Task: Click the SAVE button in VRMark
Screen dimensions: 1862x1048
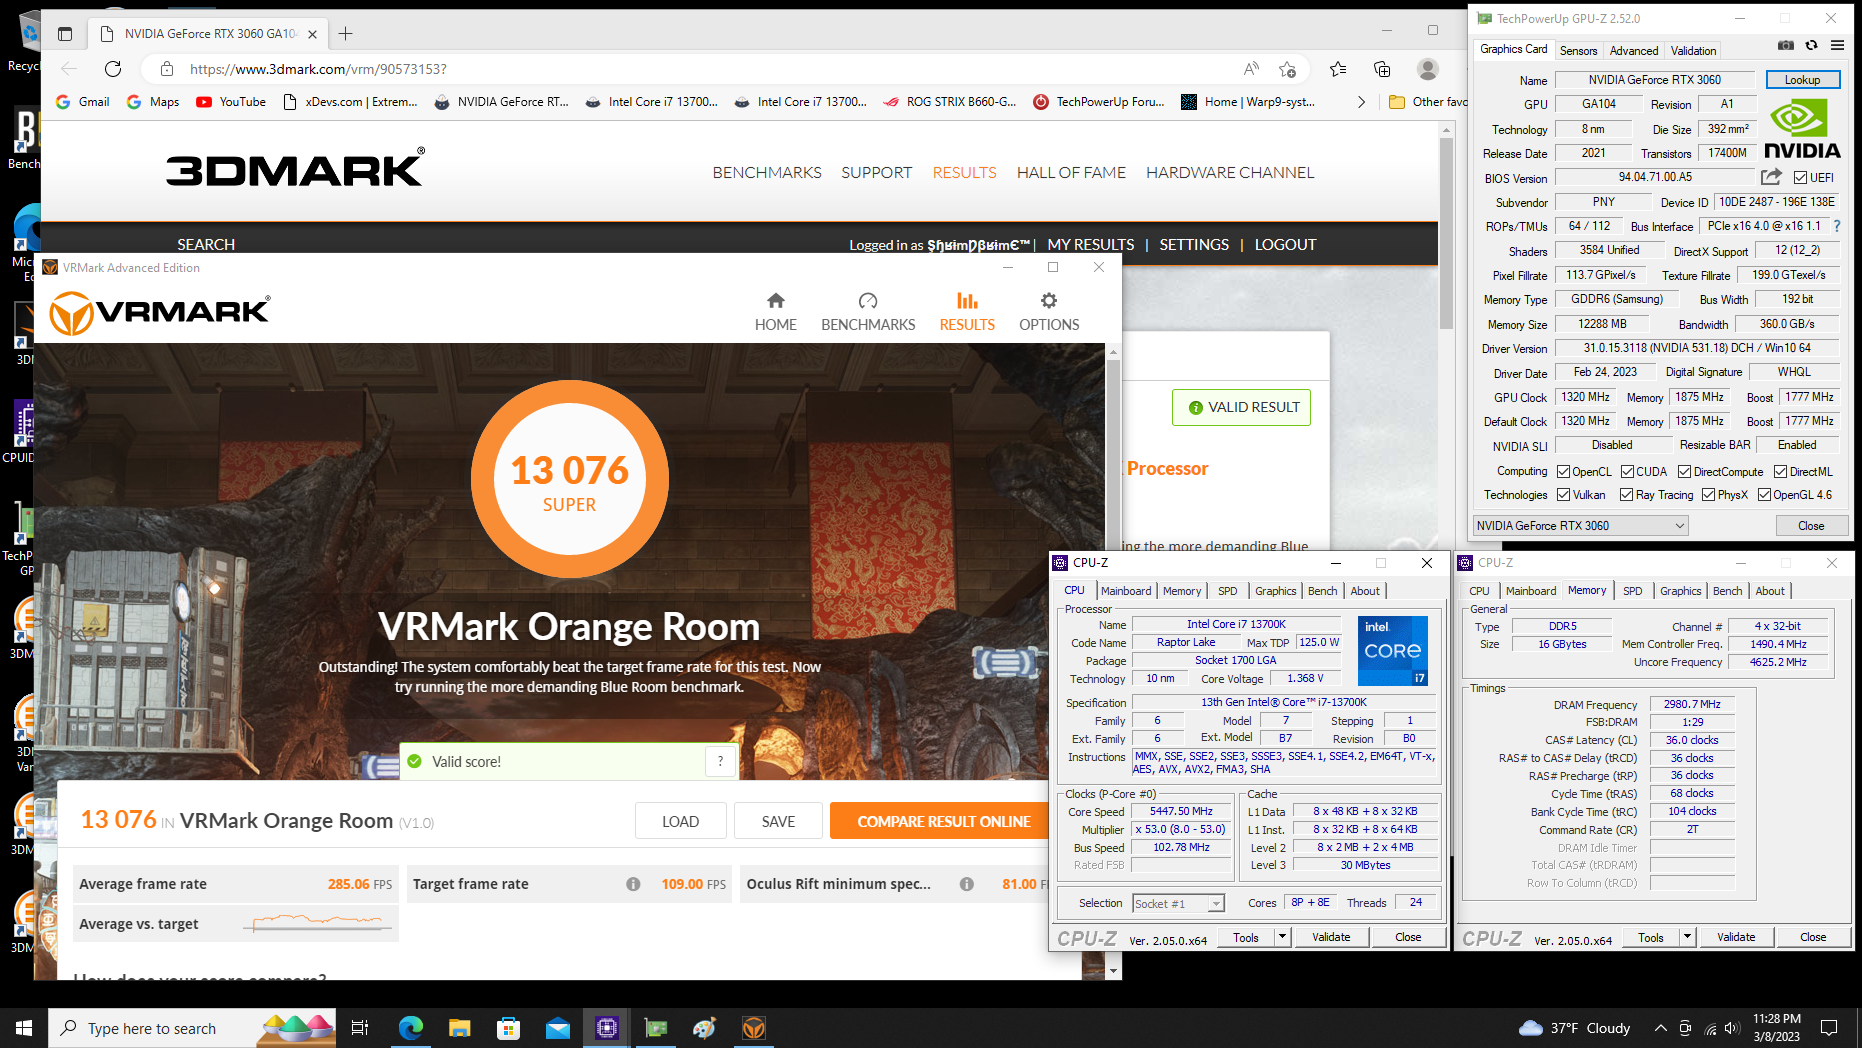Action: [778, 821]
